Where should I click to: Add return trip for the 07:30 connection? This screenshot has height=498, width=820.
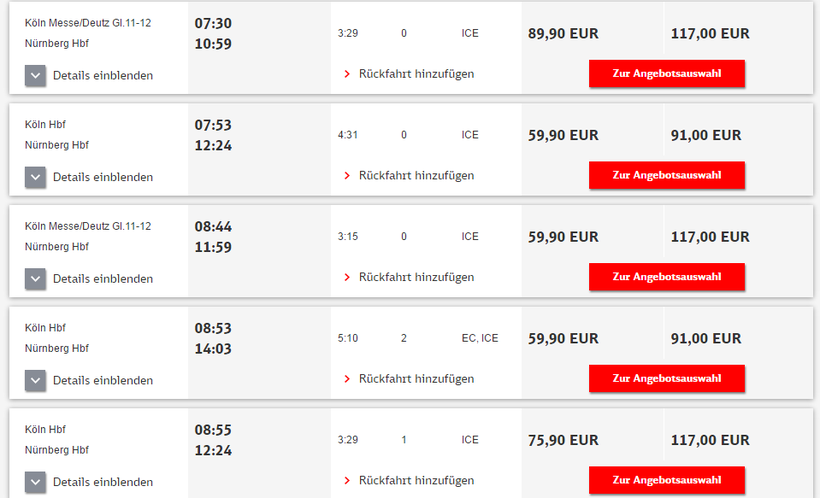tap(416, 74)
